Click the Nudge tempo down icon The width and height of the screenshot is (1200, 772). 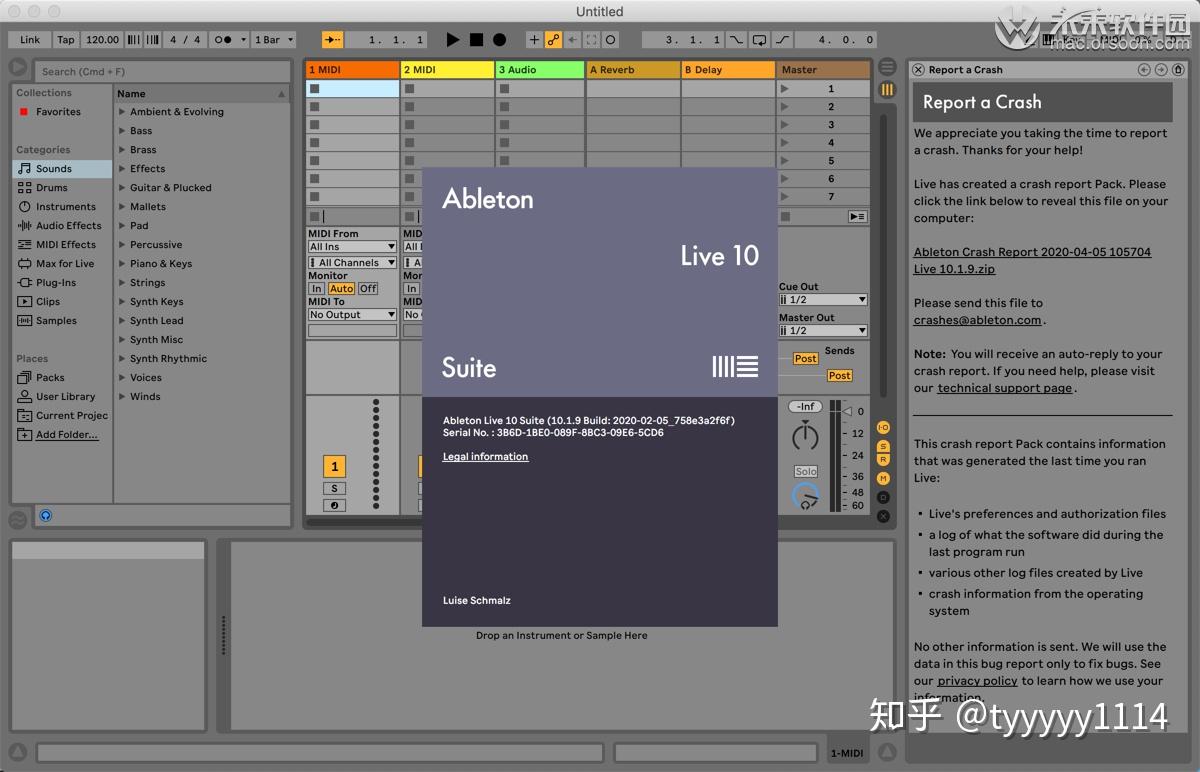pyautogui.click(x=135, y=40)
